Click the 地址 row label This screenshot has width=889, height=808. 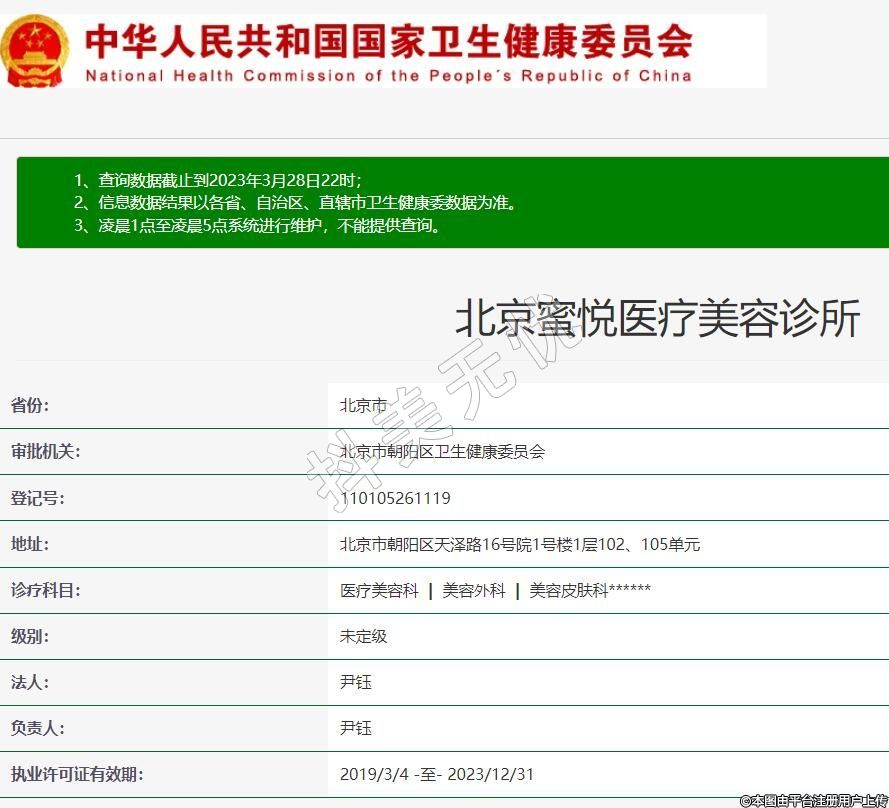pyautogui.click(x=29, y=544)
